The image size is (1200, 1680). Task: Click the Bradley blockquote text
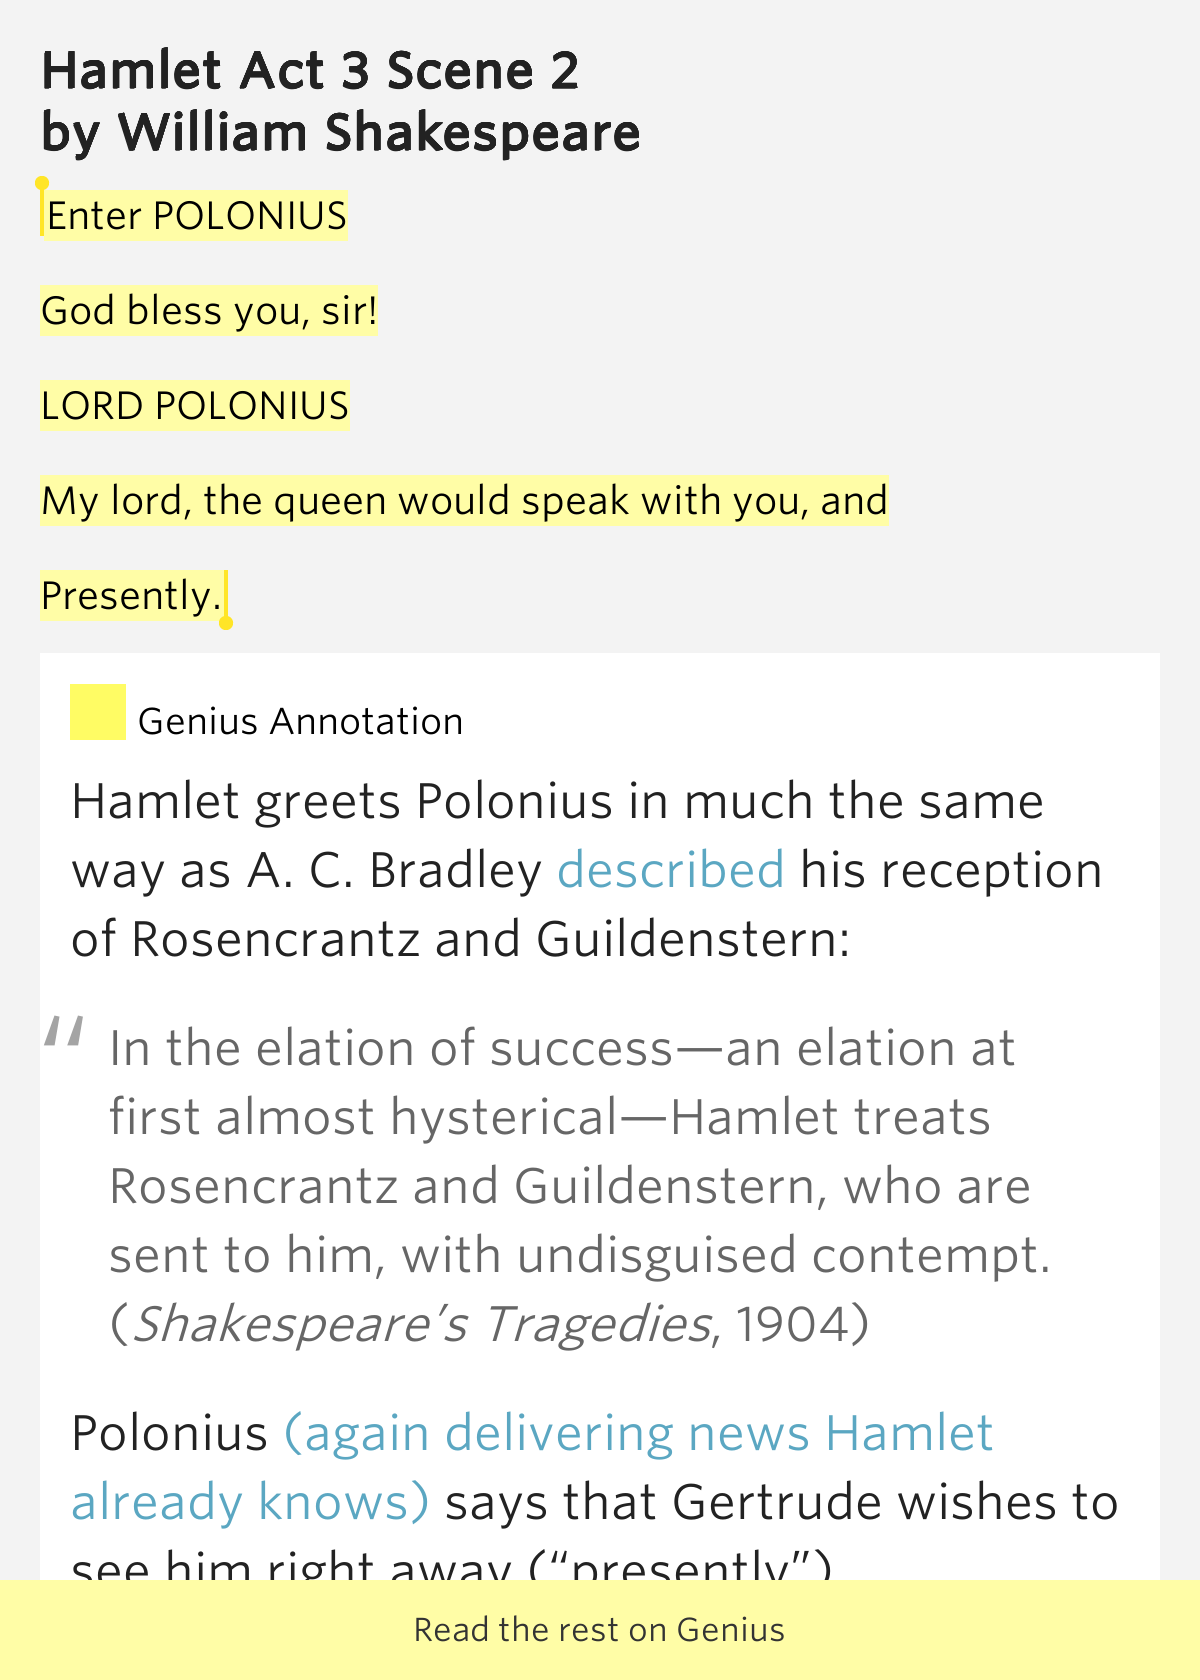click(580, 1186)
